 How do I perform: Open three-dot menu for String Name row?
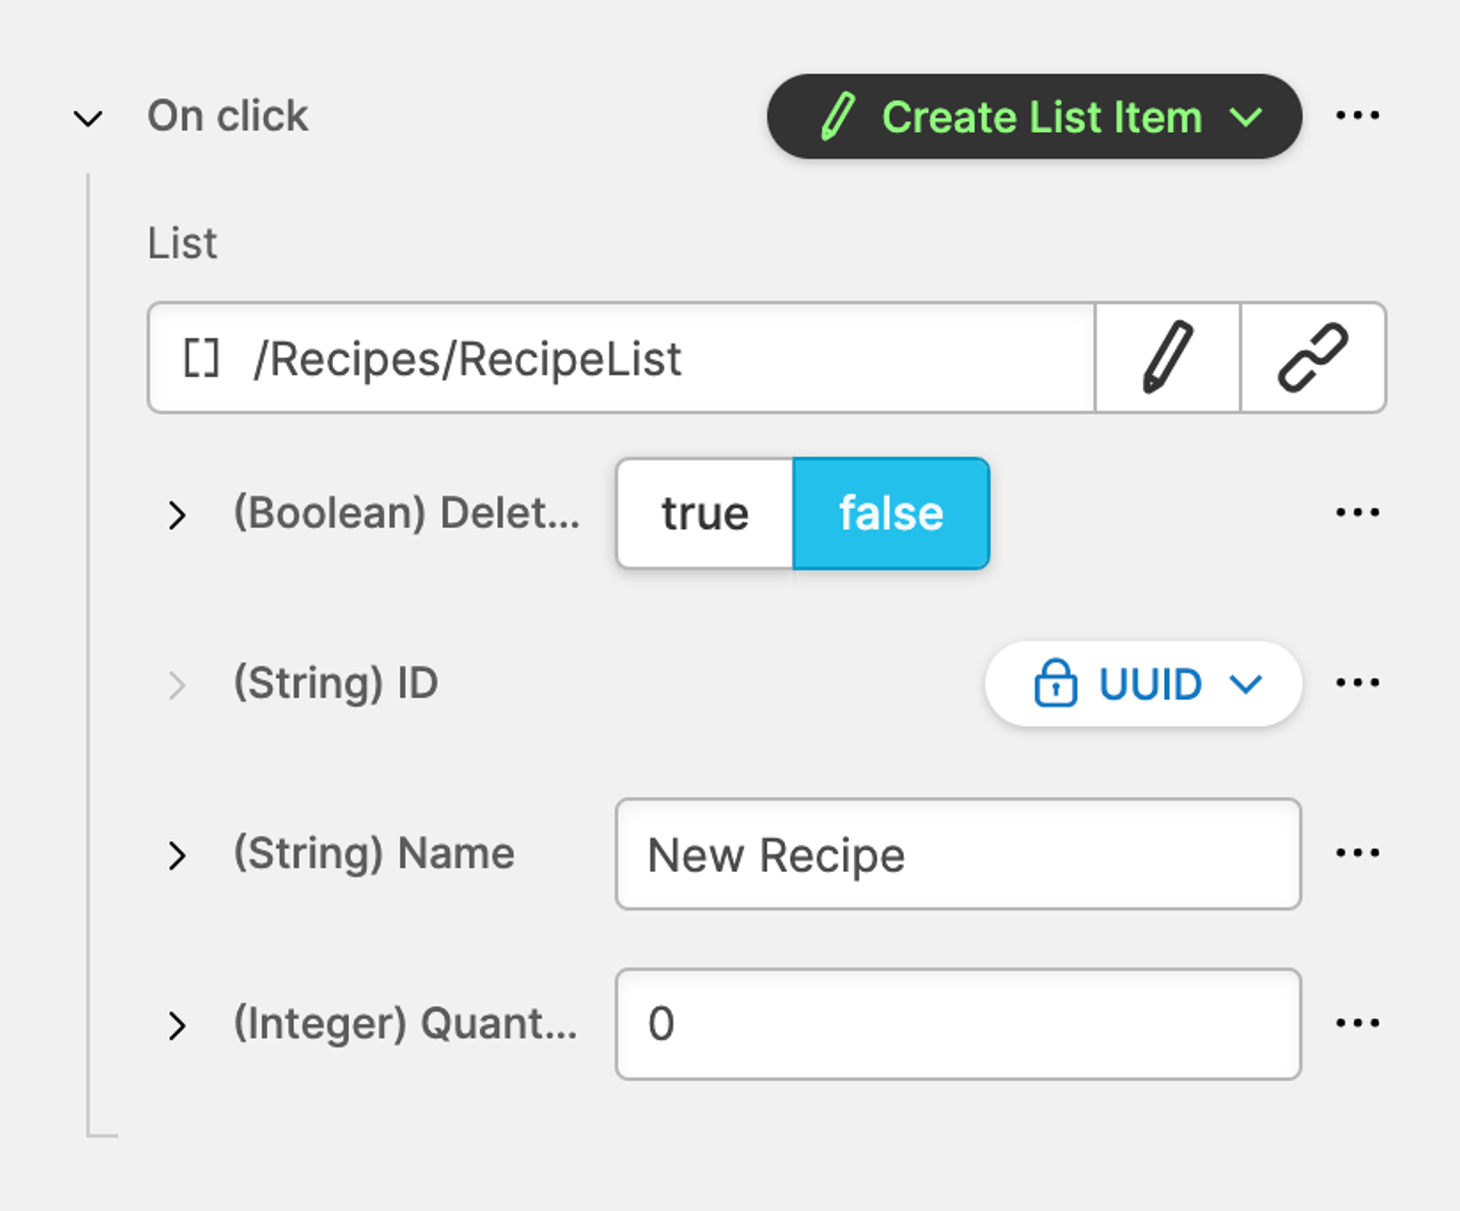1357,853
